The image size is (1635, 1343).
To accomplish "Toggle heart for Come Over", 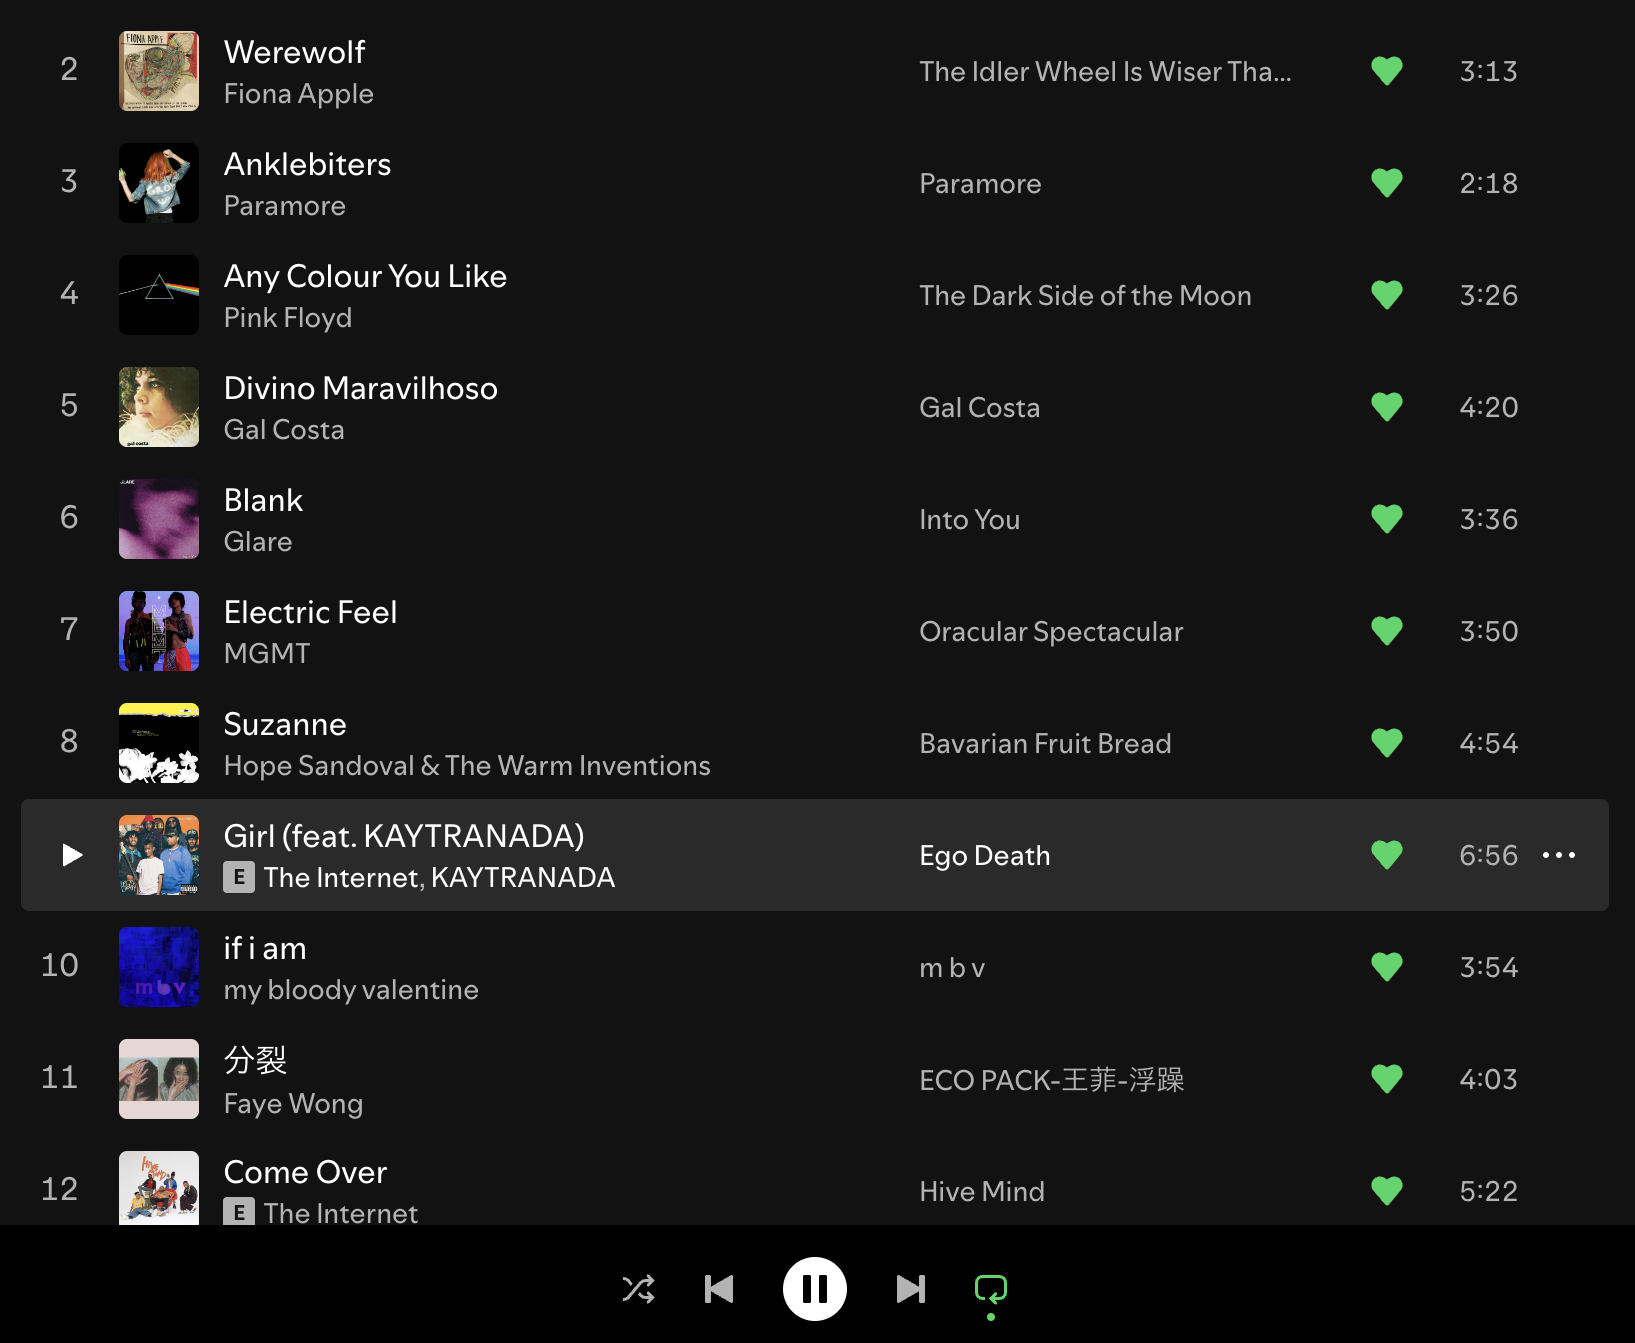I will coord(1387,1191).
